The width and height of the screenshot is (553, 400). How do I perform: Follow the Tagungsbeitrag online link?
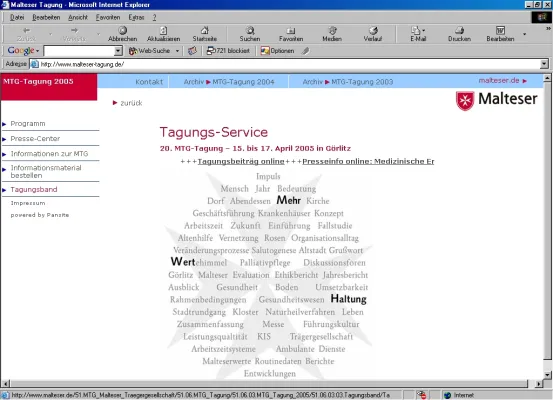241,161
